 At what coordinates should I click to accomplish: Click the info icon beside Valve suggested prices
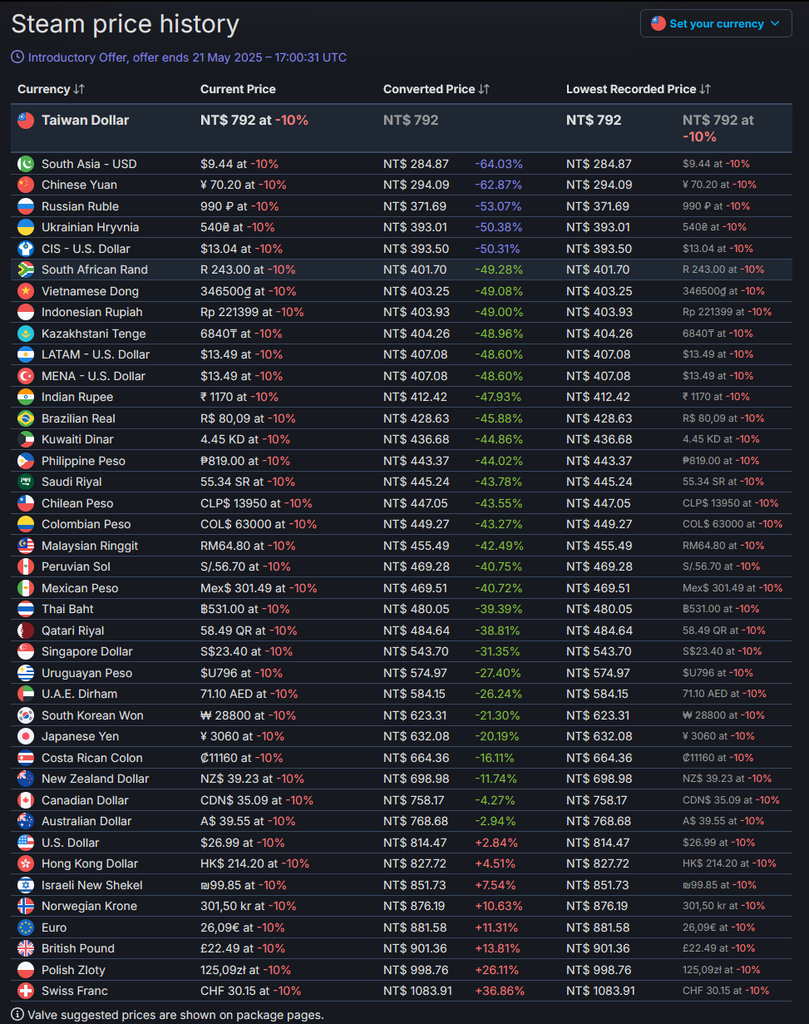tap(18, 1015)
